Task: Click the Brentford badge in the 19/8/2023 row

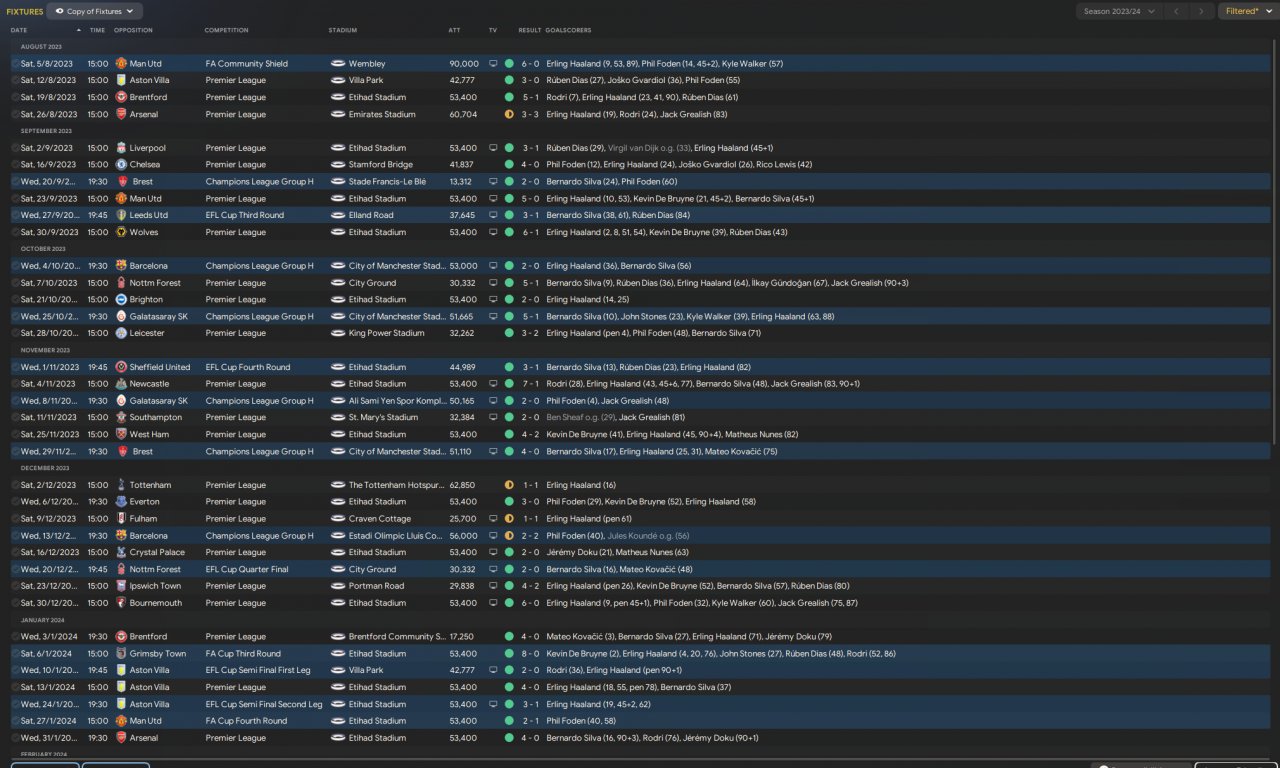Action: pos(121,97)
